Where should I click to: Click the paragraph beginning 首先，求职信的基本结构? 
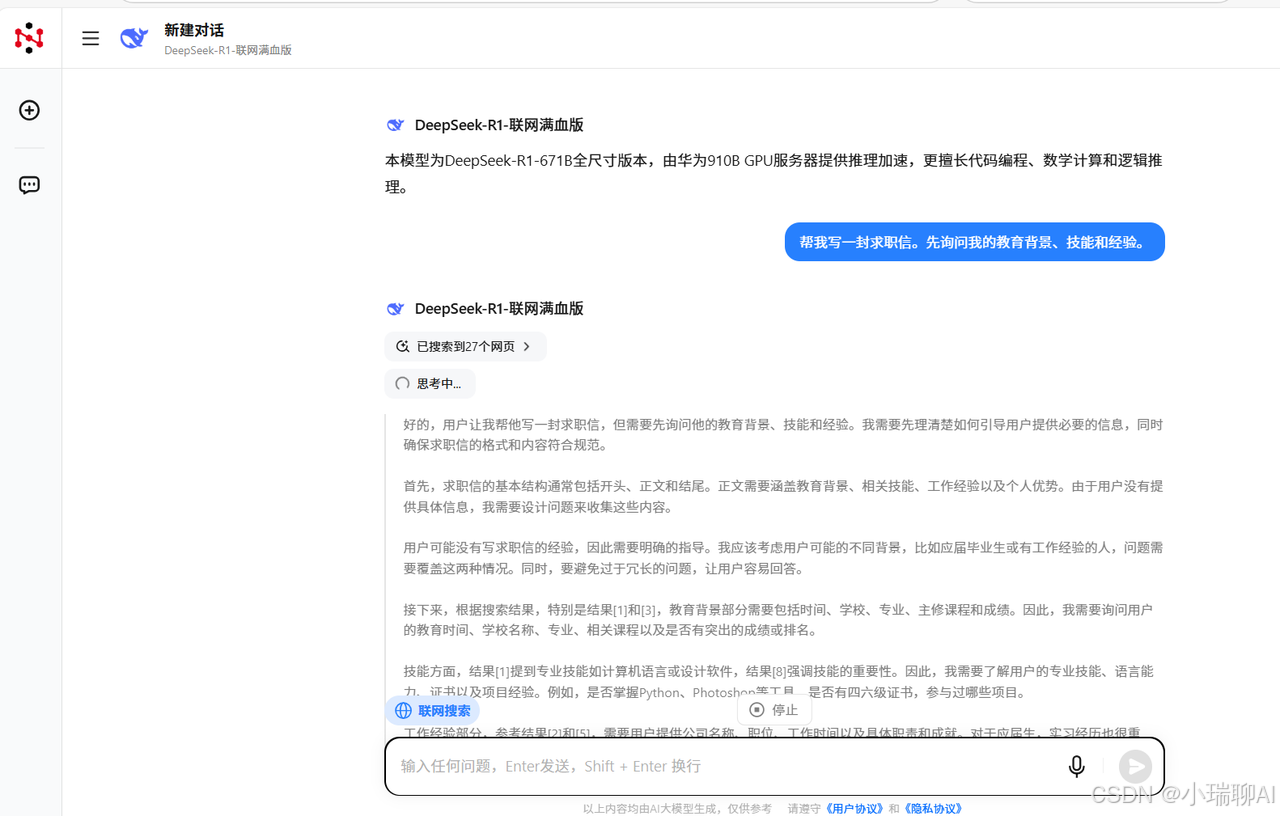[783, 496]
